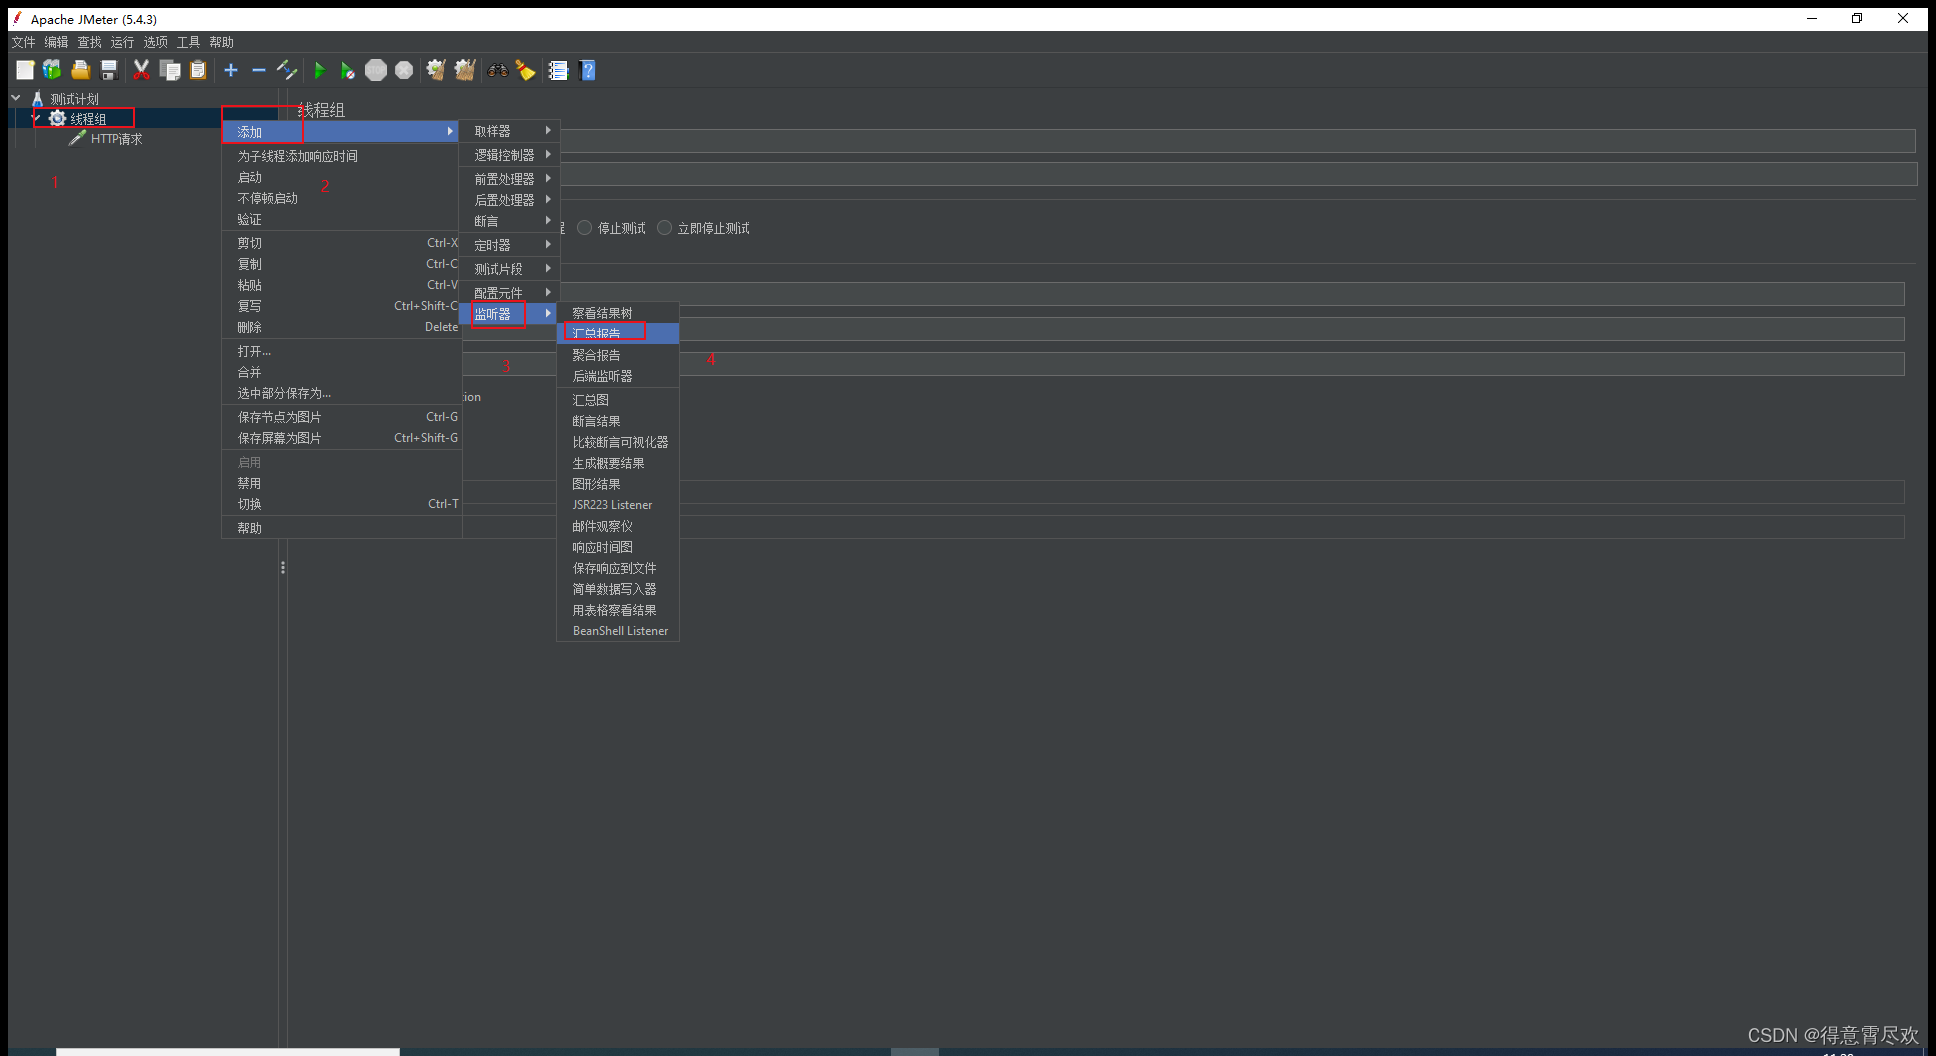
Task: Choose 响应时间图 listener
Action: (x=618, y=547)
